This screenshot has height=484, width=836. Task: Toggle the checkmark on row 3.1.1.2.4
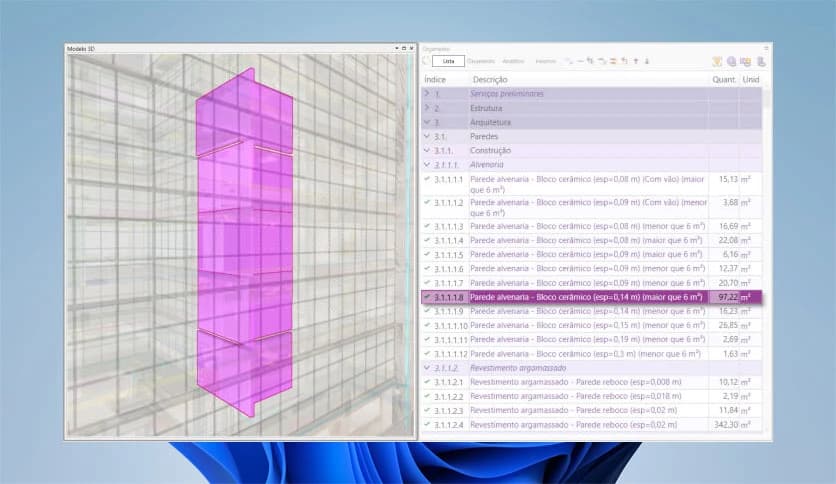click(x=427, y=424)
